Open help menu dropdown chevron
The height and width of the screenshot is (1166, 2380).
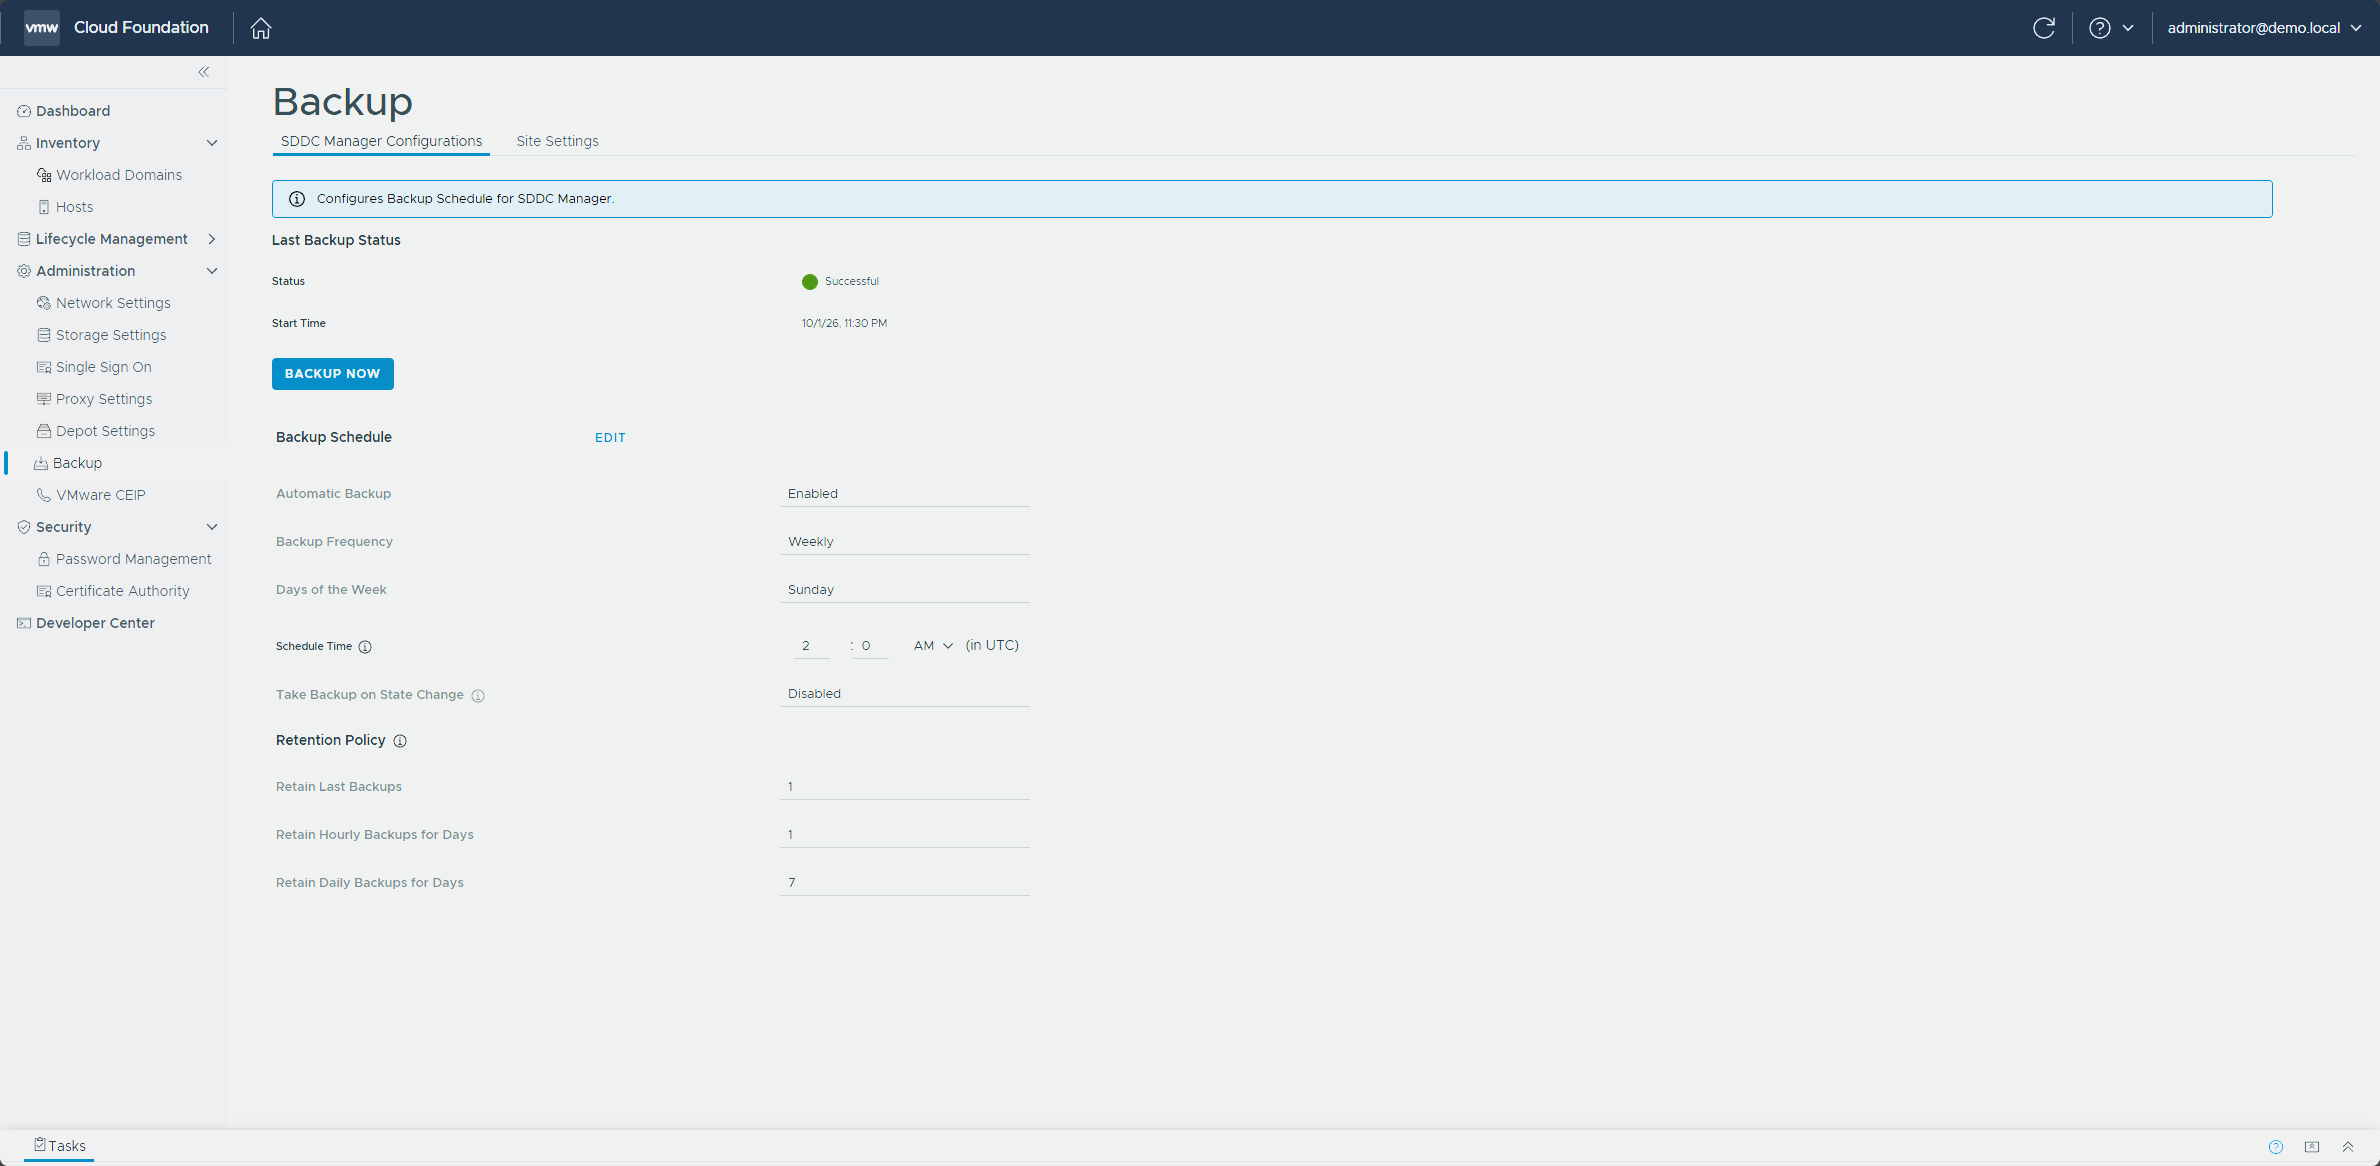click(2128, 28)
